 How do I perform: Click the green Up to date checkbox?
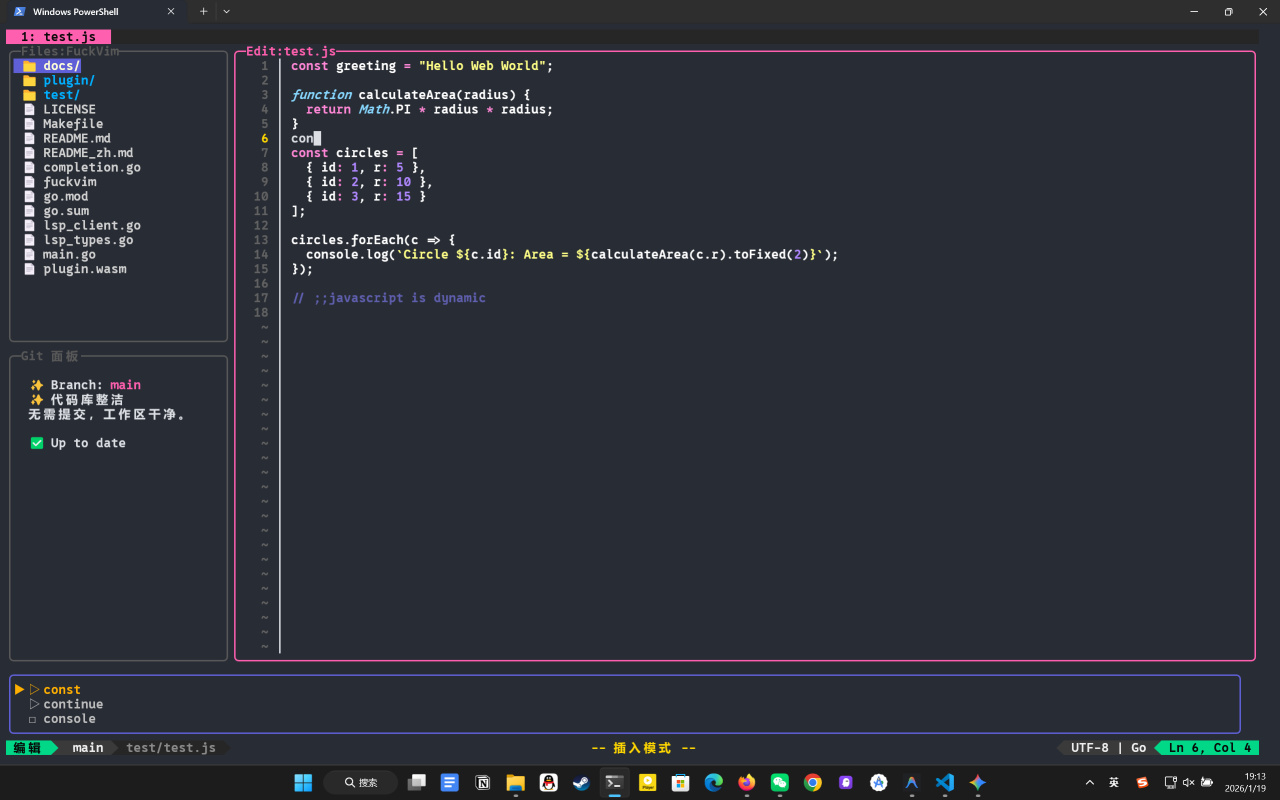tap(37, 443)
